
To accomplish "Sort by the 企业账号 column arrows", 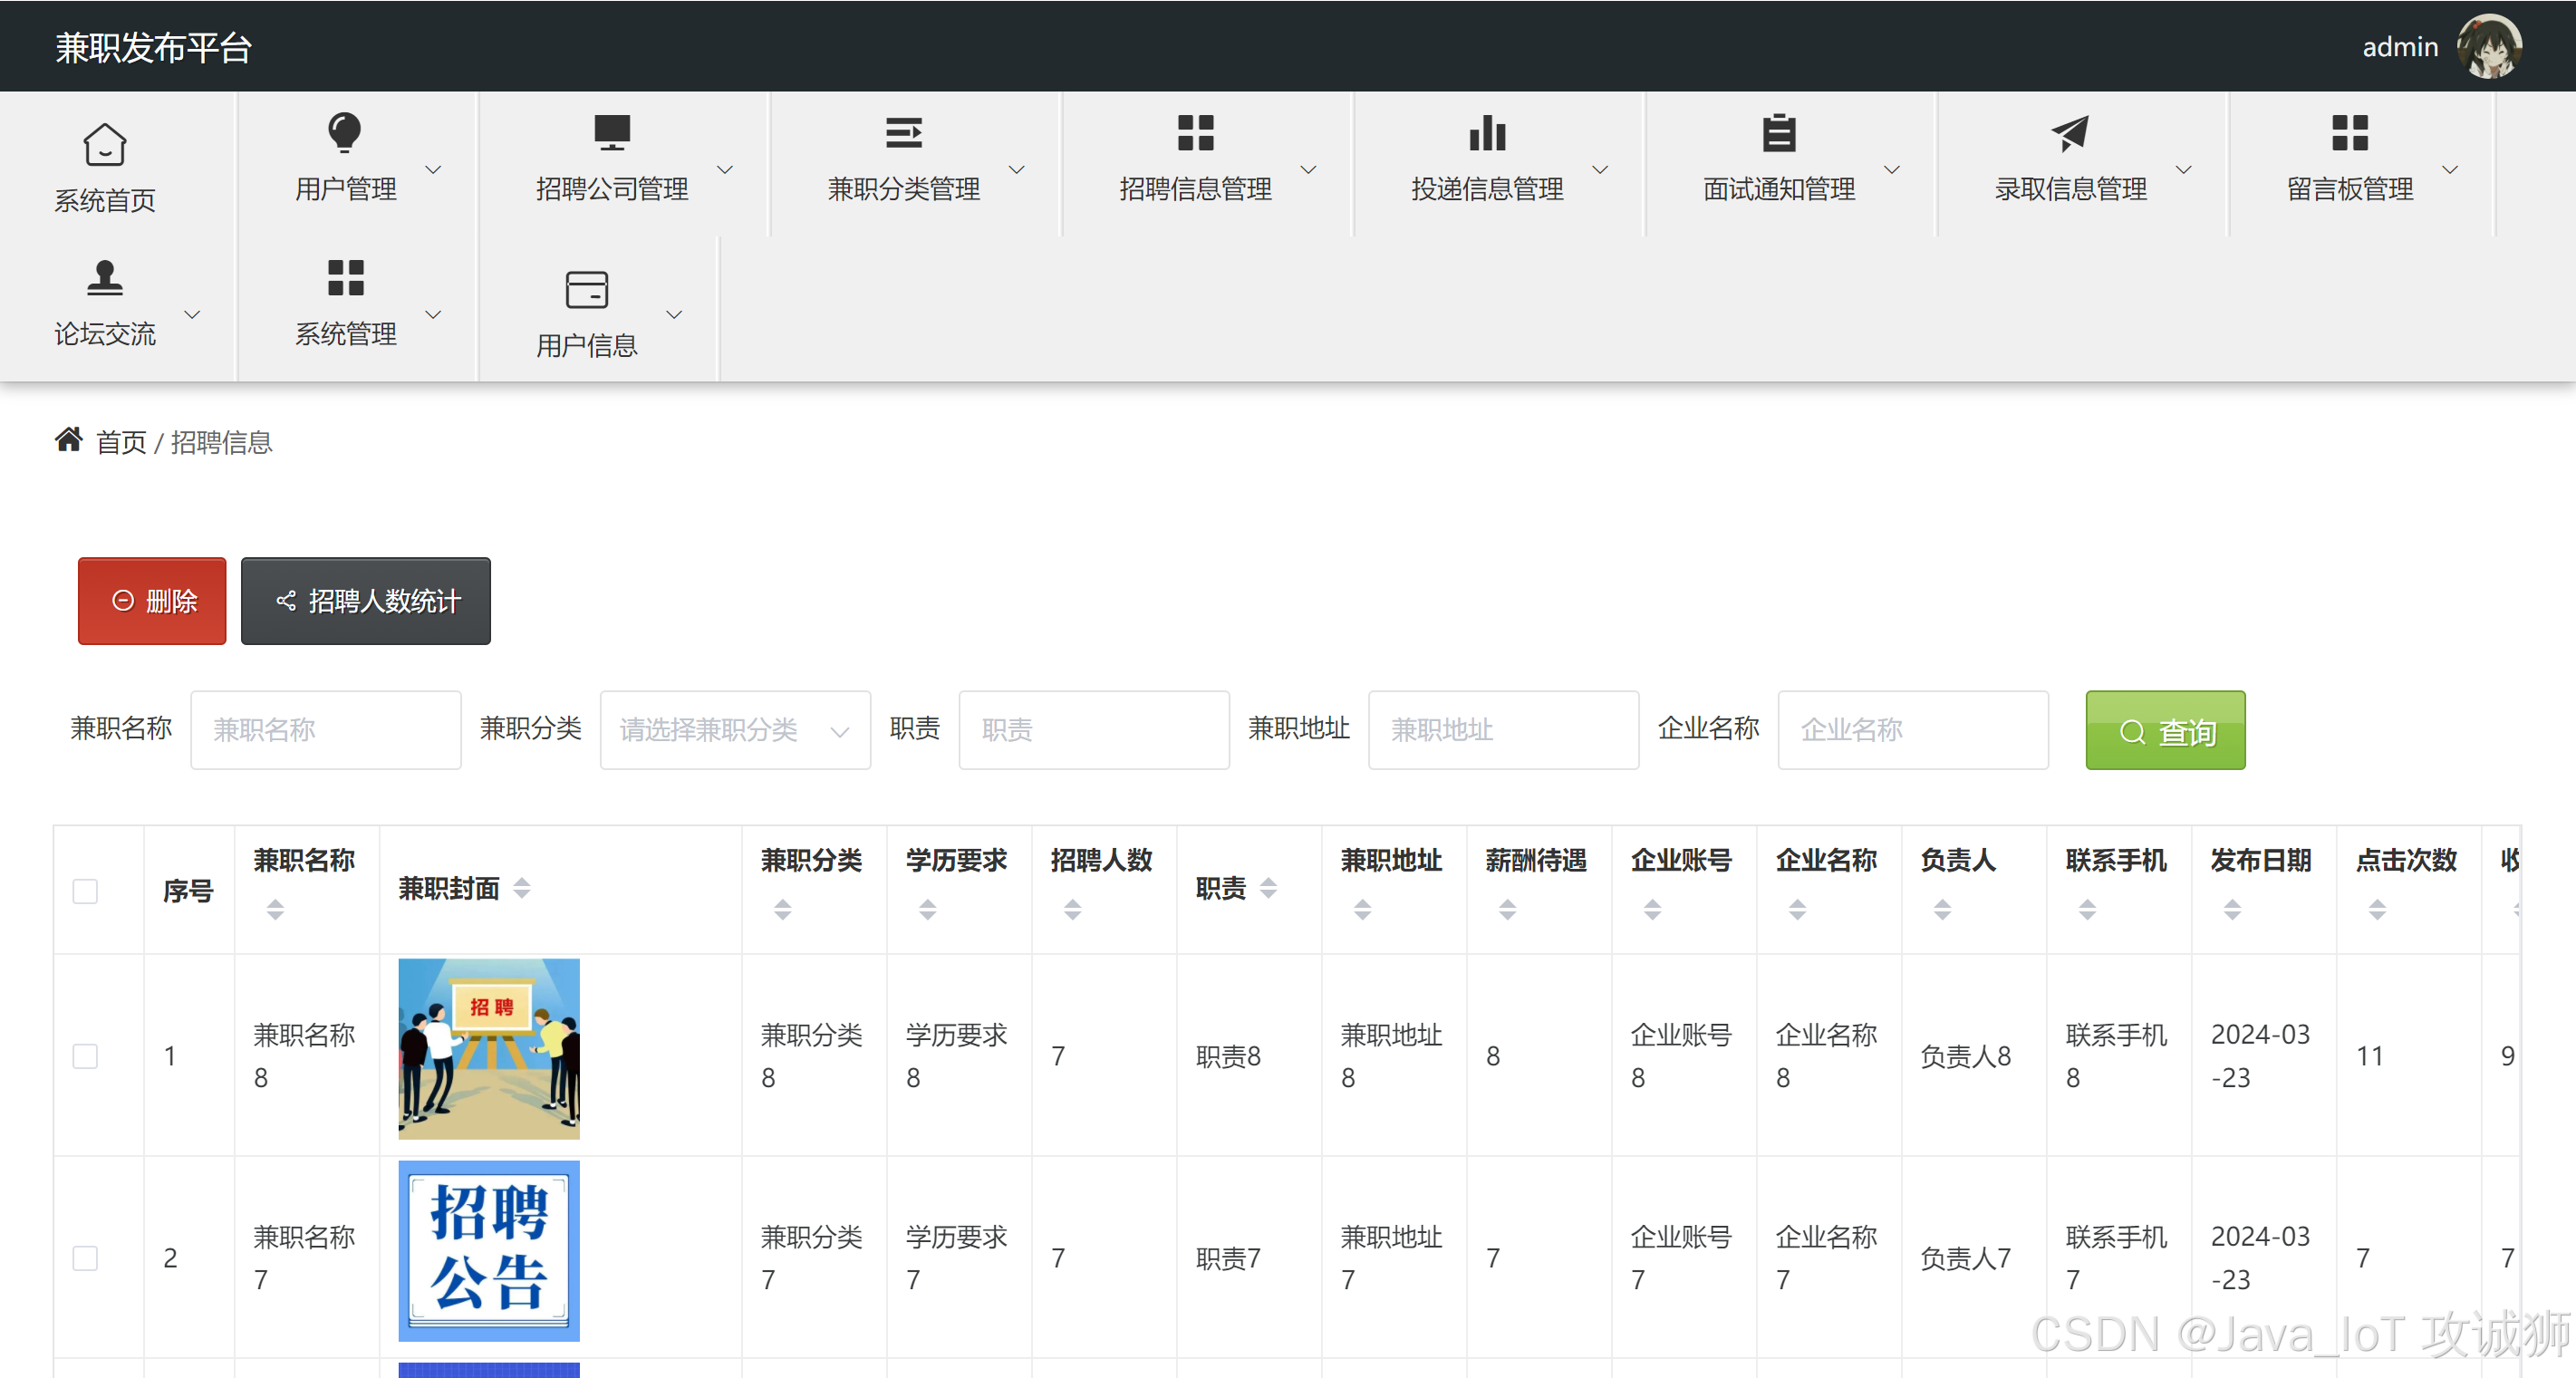I will point(1653,909).
